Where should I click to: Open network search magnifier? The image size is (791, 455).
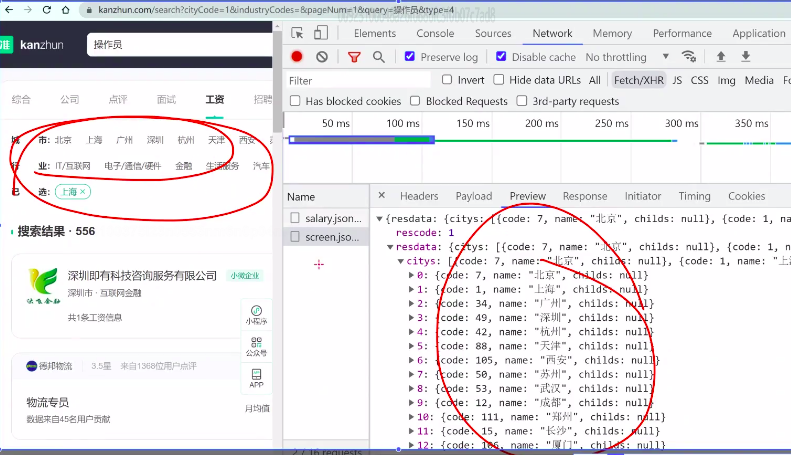point(379,57)
